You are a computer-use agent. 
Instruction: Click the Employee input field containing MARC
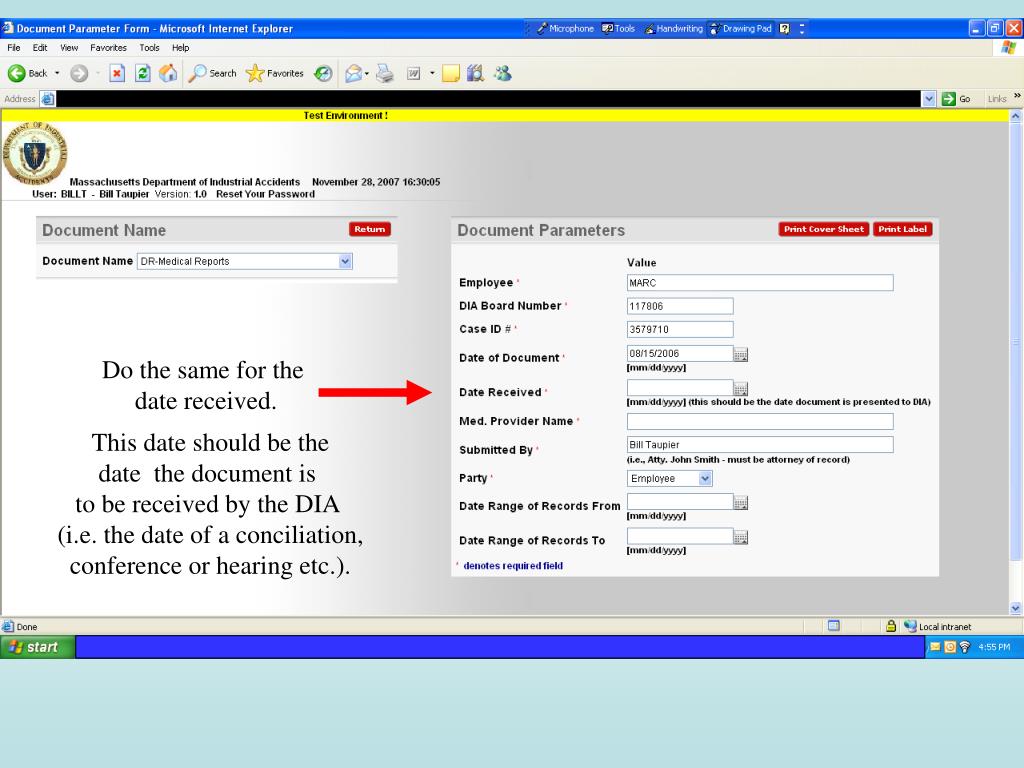[760, 283]
